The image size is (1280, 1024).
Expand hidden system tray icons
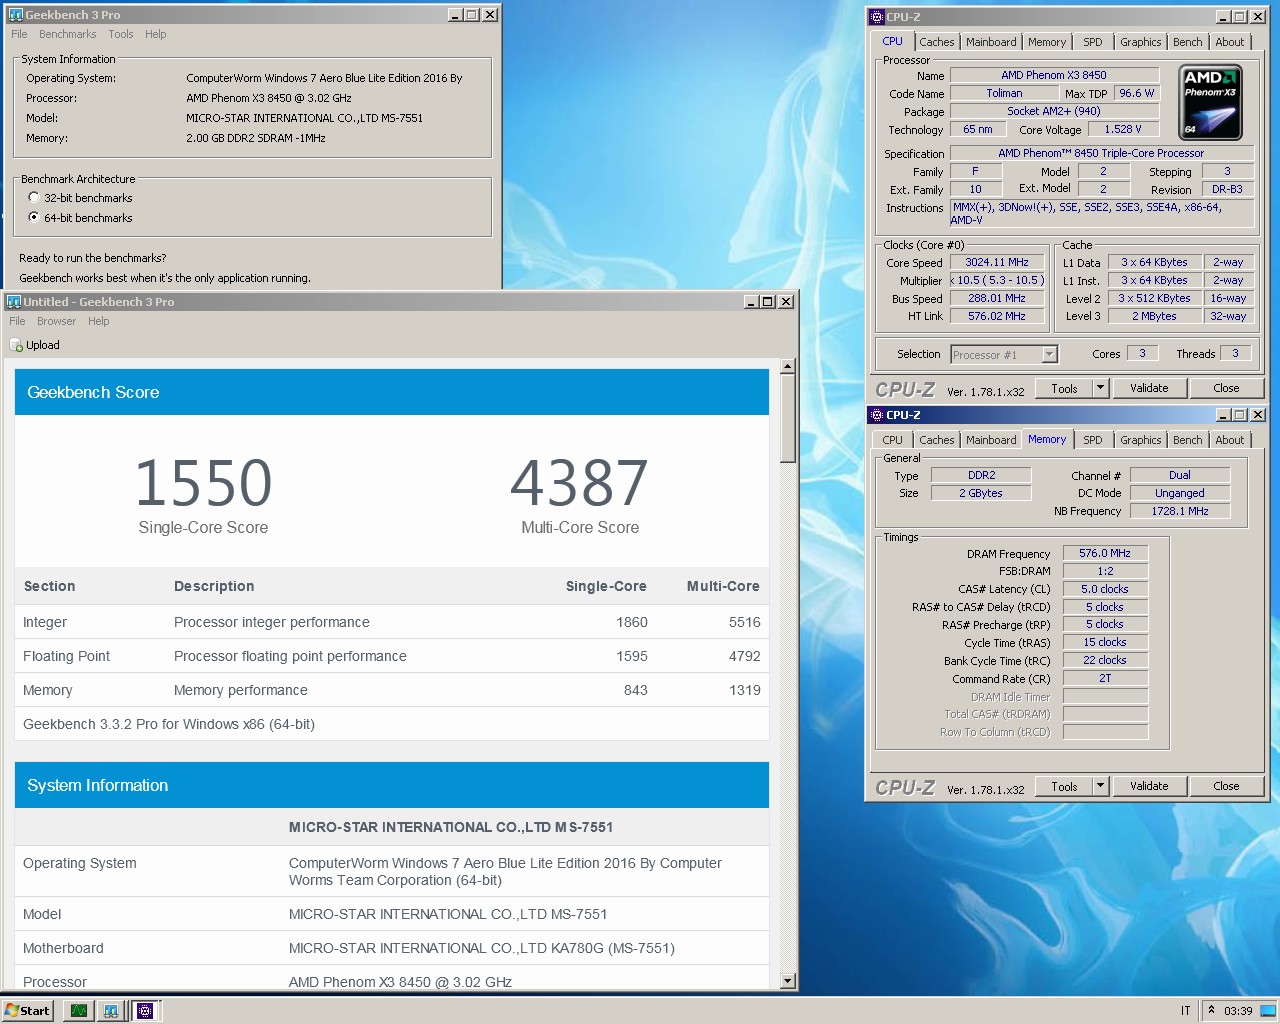pyautogui.click(x=1211, y=1010)
